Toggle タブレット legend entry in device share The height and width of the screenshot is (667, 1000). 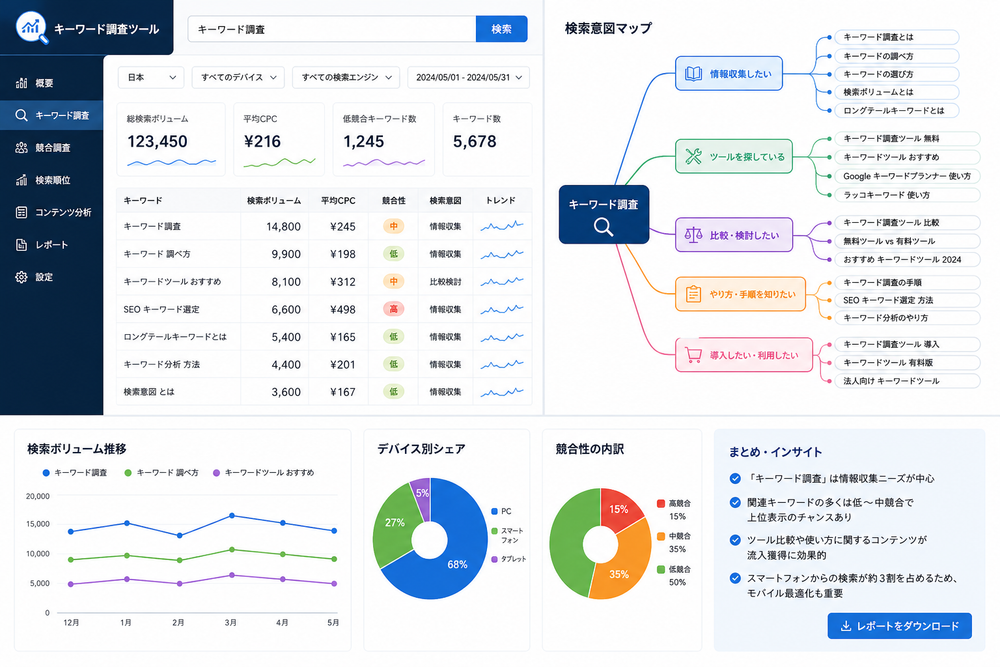click(509, 559)
